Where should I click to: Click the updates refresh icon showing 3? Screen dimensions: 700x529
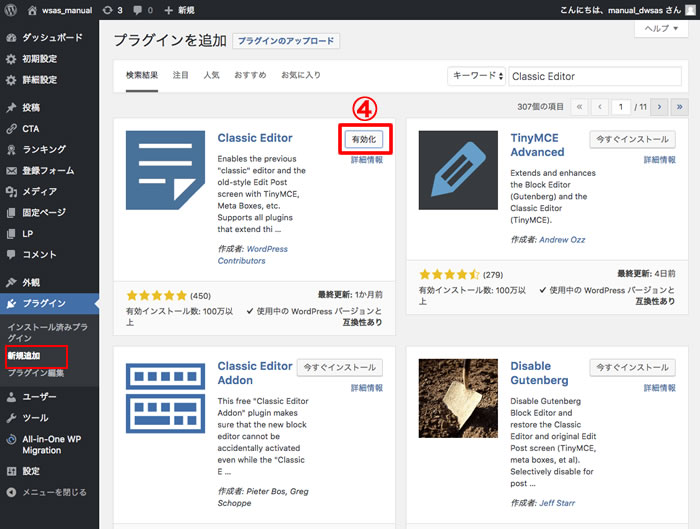[110, 10]
